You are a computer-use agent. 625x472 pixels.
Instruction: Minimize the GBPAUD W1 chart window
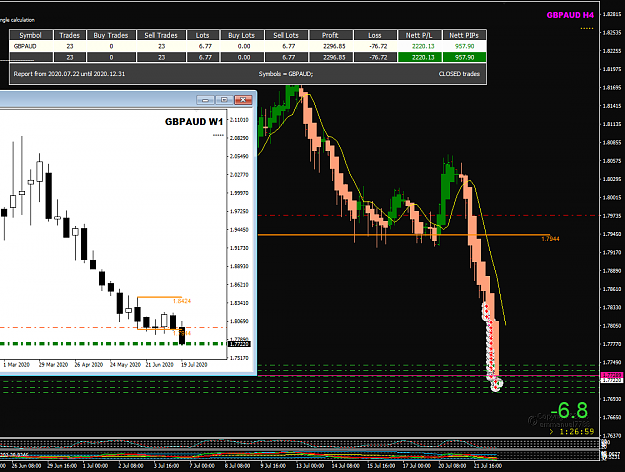tap(205, 100)
